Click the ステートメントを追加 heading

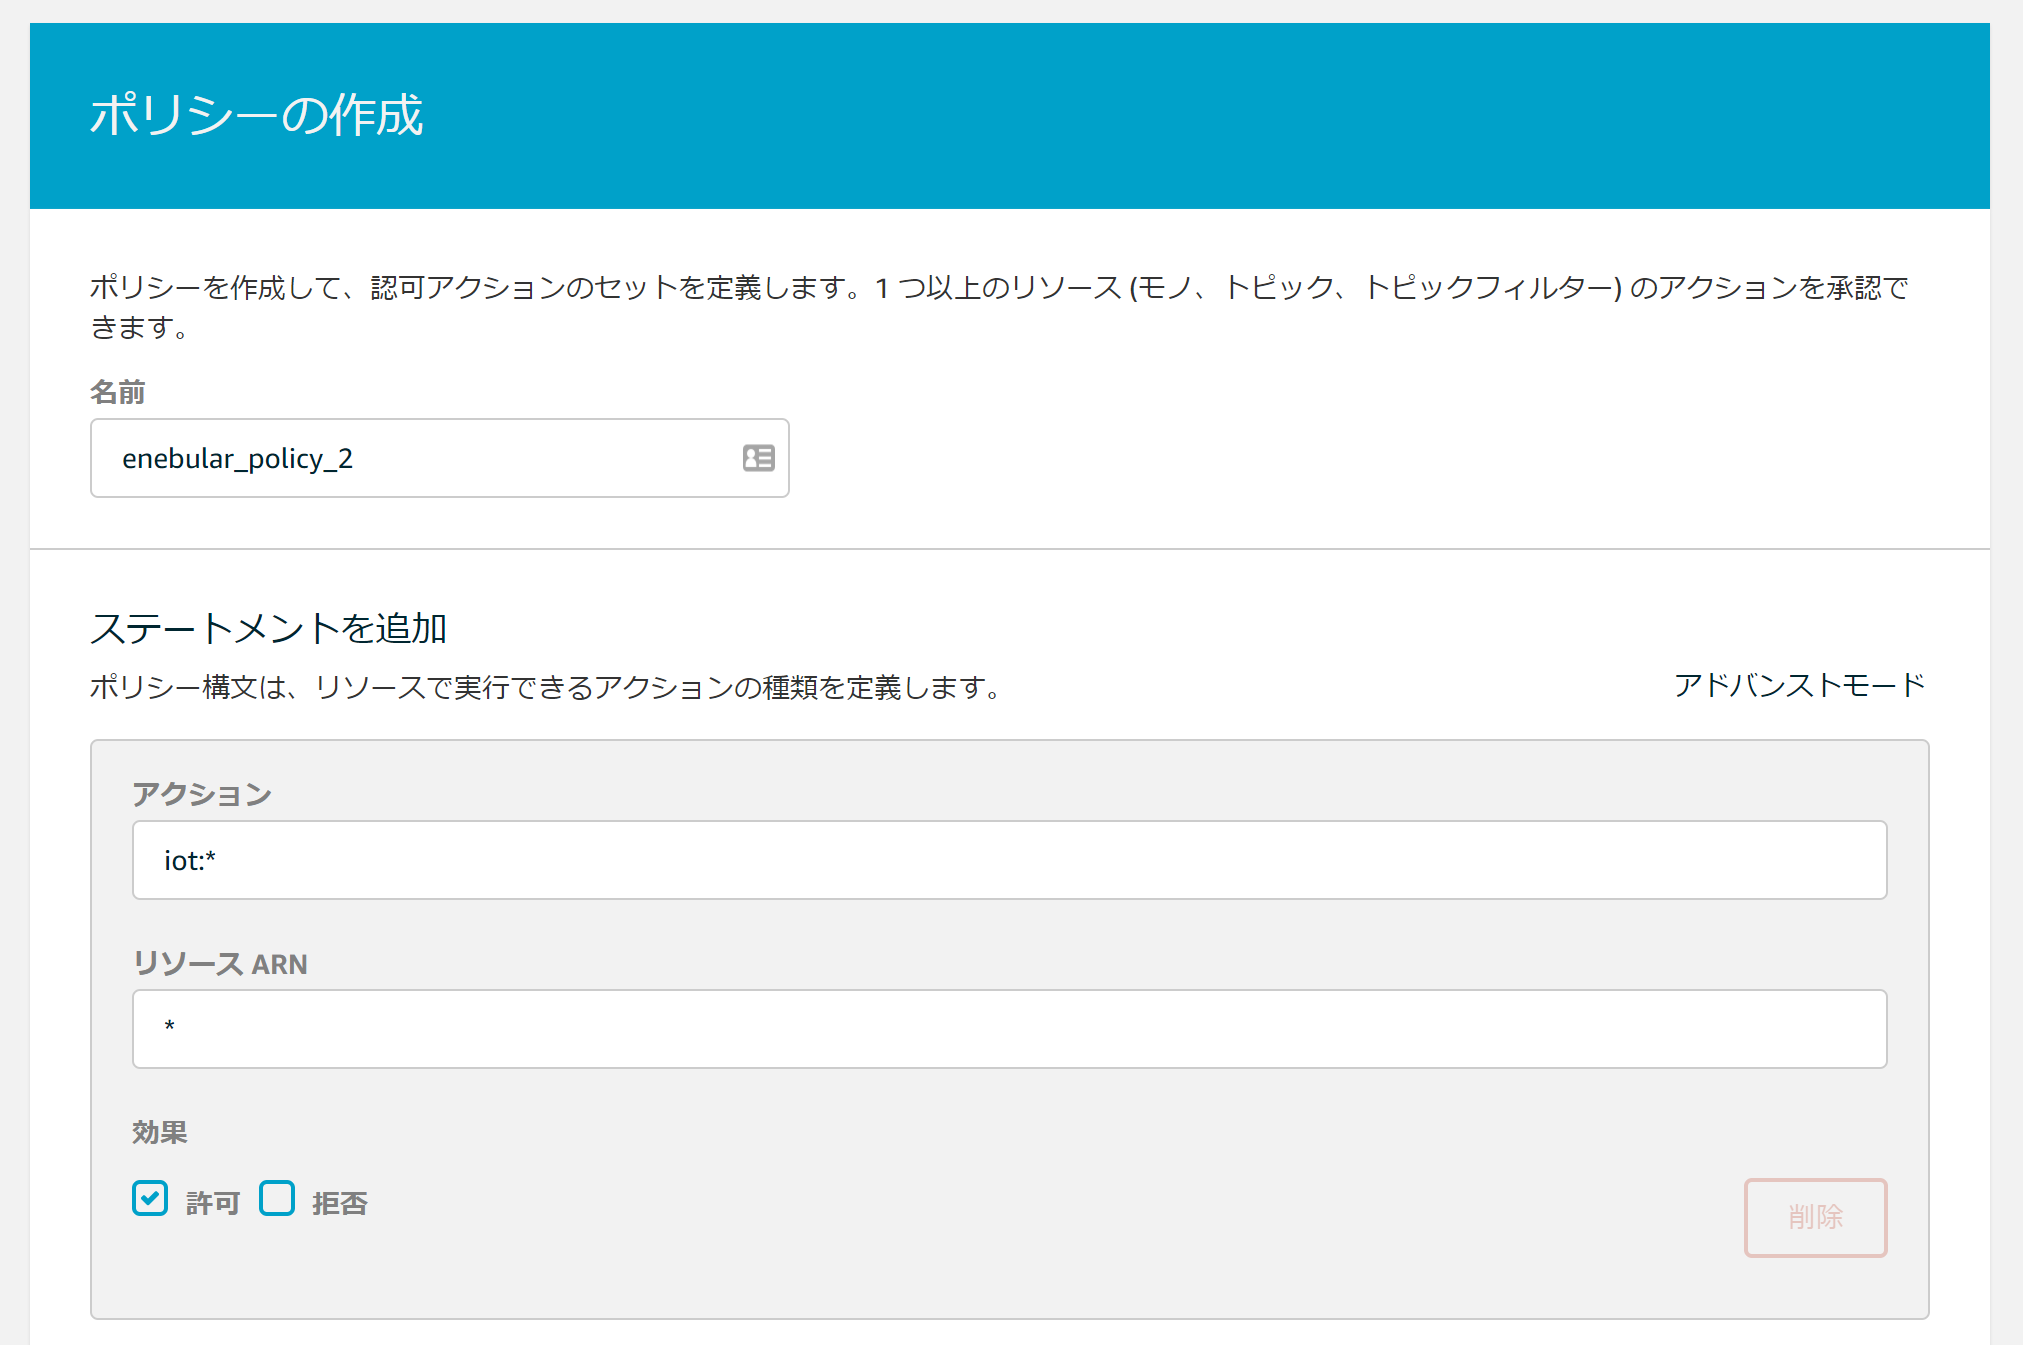pyautogui.click(x=268, y=628)
